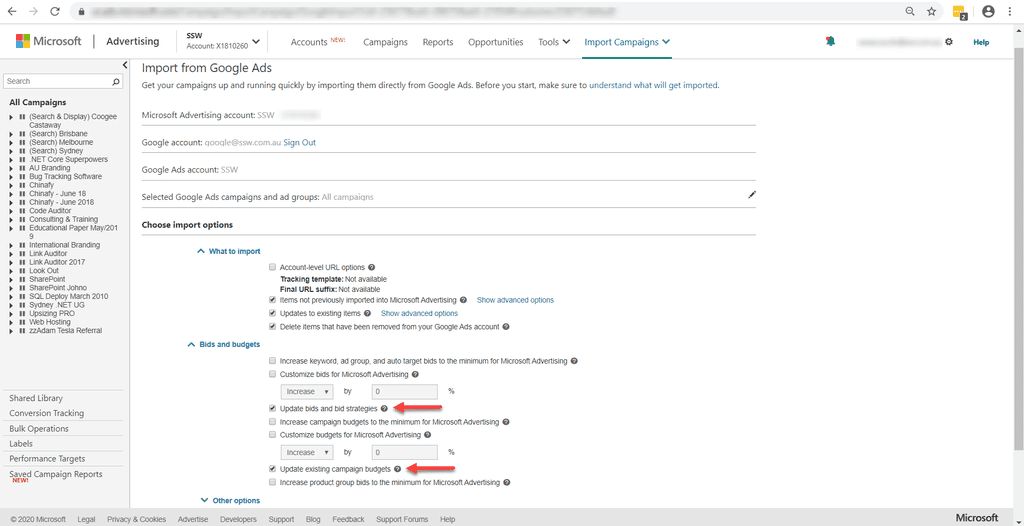
Task: Click the Sign Out link
Action: [299, 143]
